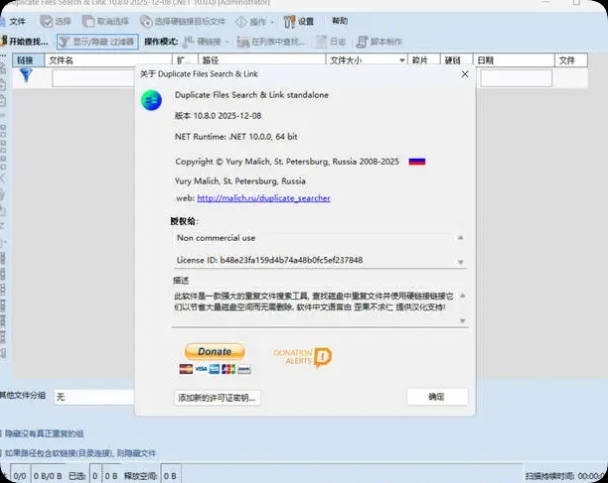The width and height of the screenshot is (608, 483).
Task: Close the About dialog with X
Action: (465, 74)
